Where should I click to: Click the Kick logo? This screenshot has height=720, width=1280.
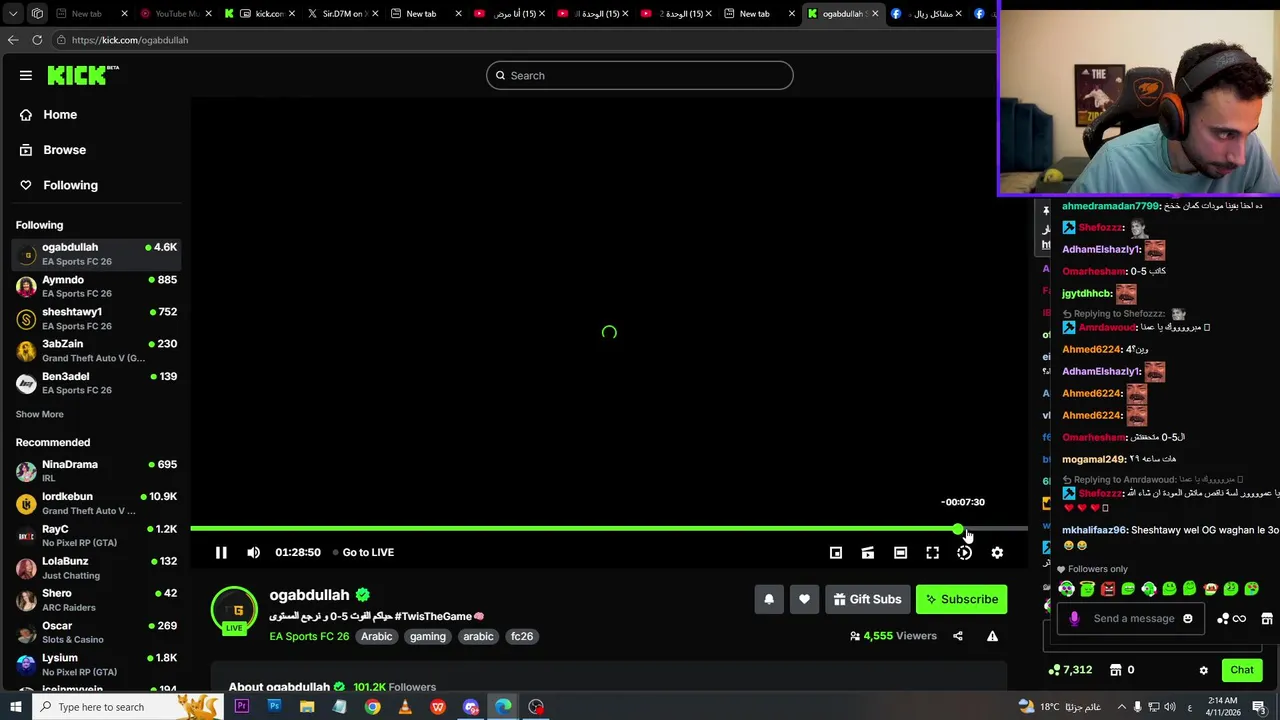[83, 75]
